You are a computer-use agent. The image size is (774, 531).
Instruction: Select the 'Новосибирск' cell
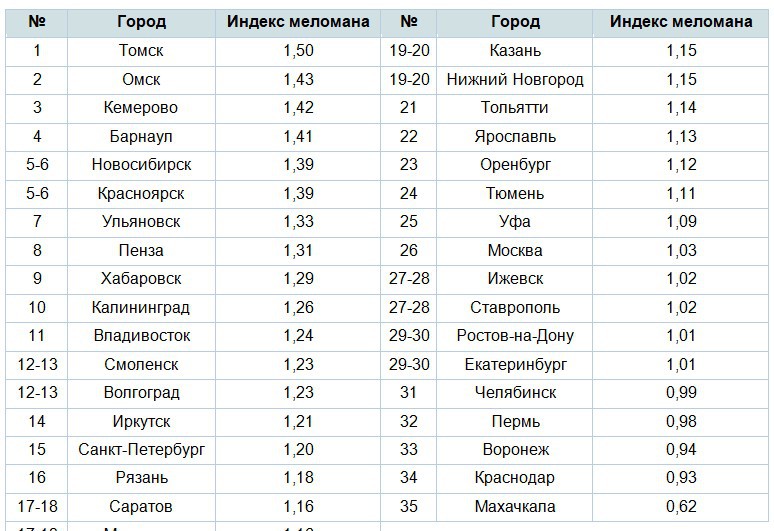click(x=141, y=164)
